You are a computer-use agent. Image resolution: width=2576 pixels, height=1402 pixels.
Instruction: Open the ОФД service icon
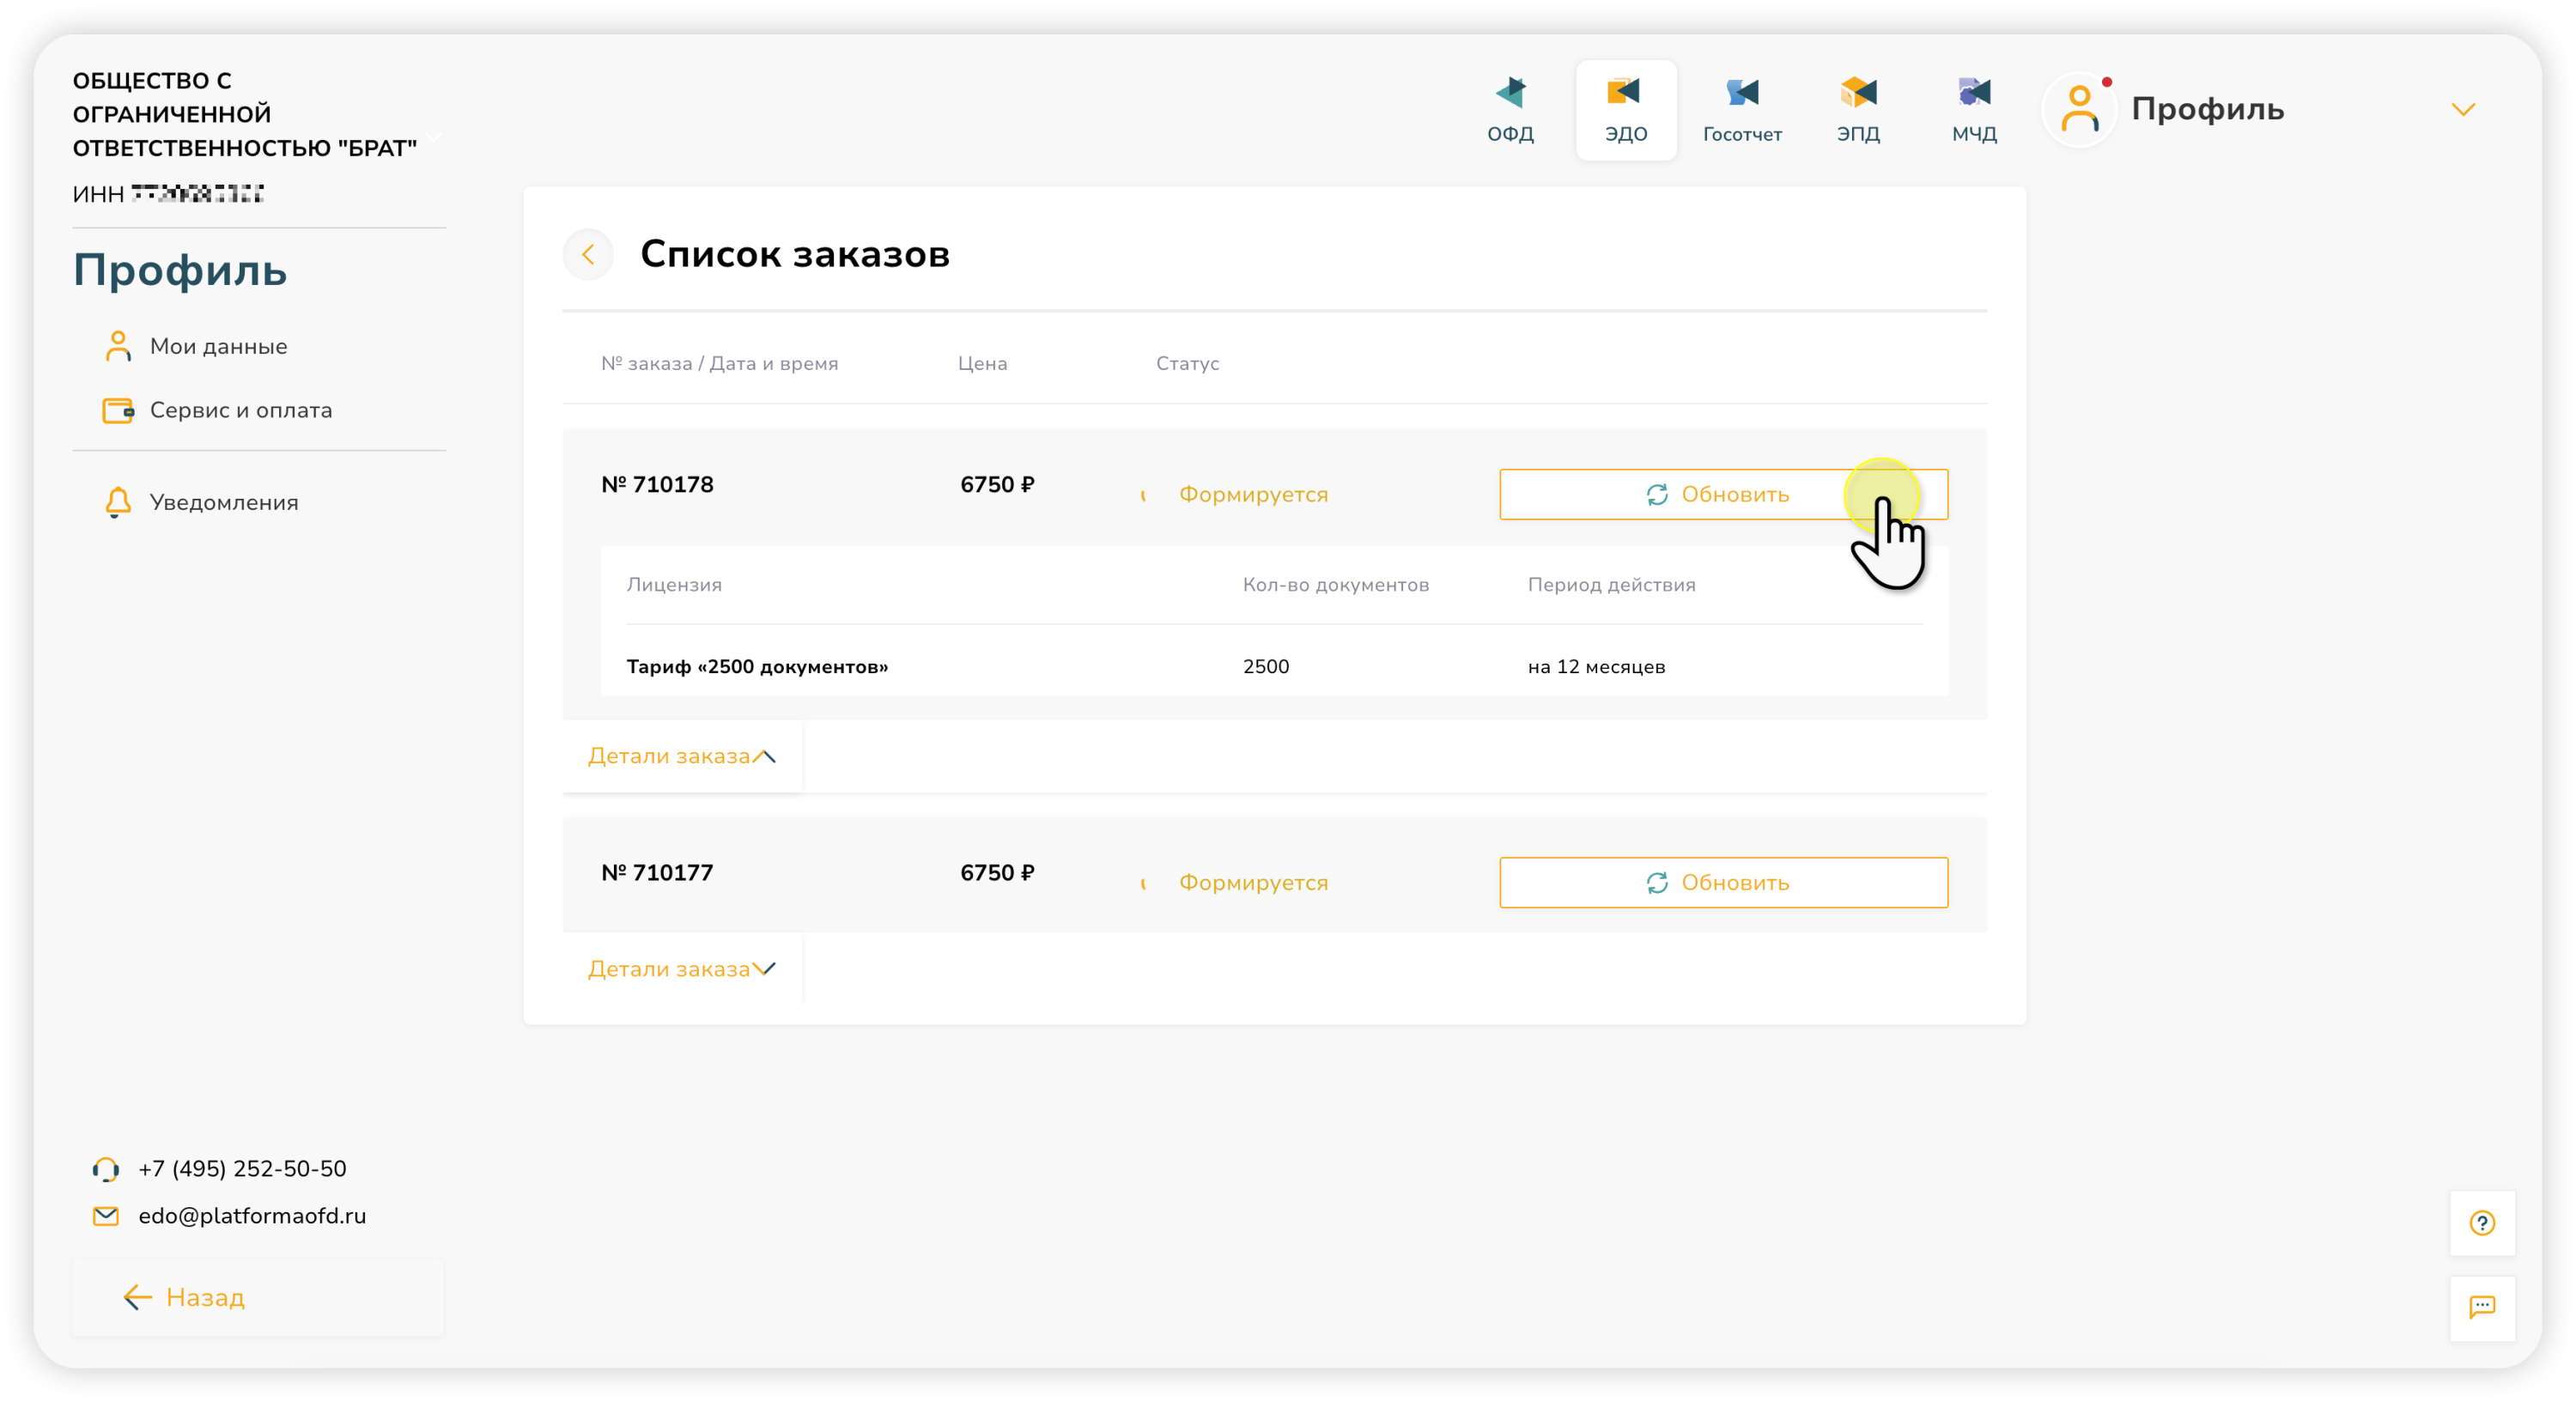coord(1510,109)
